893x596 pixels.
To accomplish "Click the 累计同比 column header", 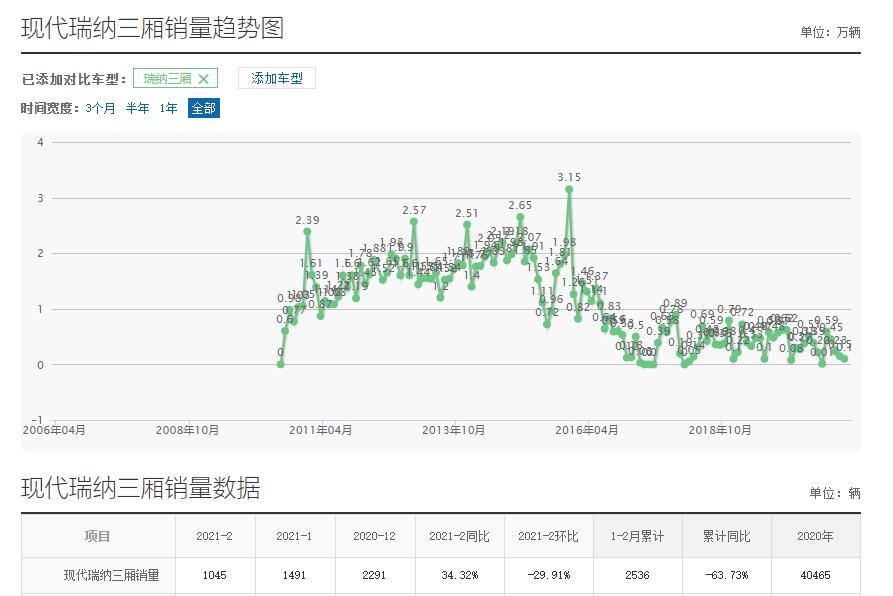I will pyautogui.click(x=726, y=535).
